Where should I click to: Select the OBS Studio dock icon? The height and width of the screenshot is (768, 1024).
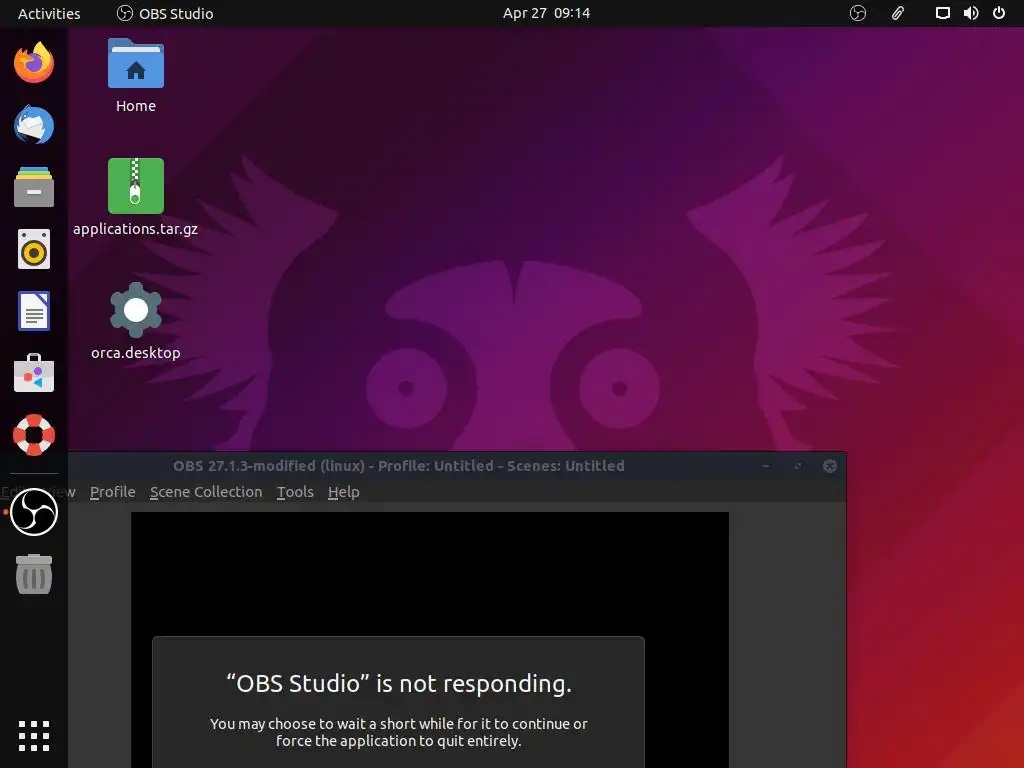pyautogui.click(x=34, y=512)
